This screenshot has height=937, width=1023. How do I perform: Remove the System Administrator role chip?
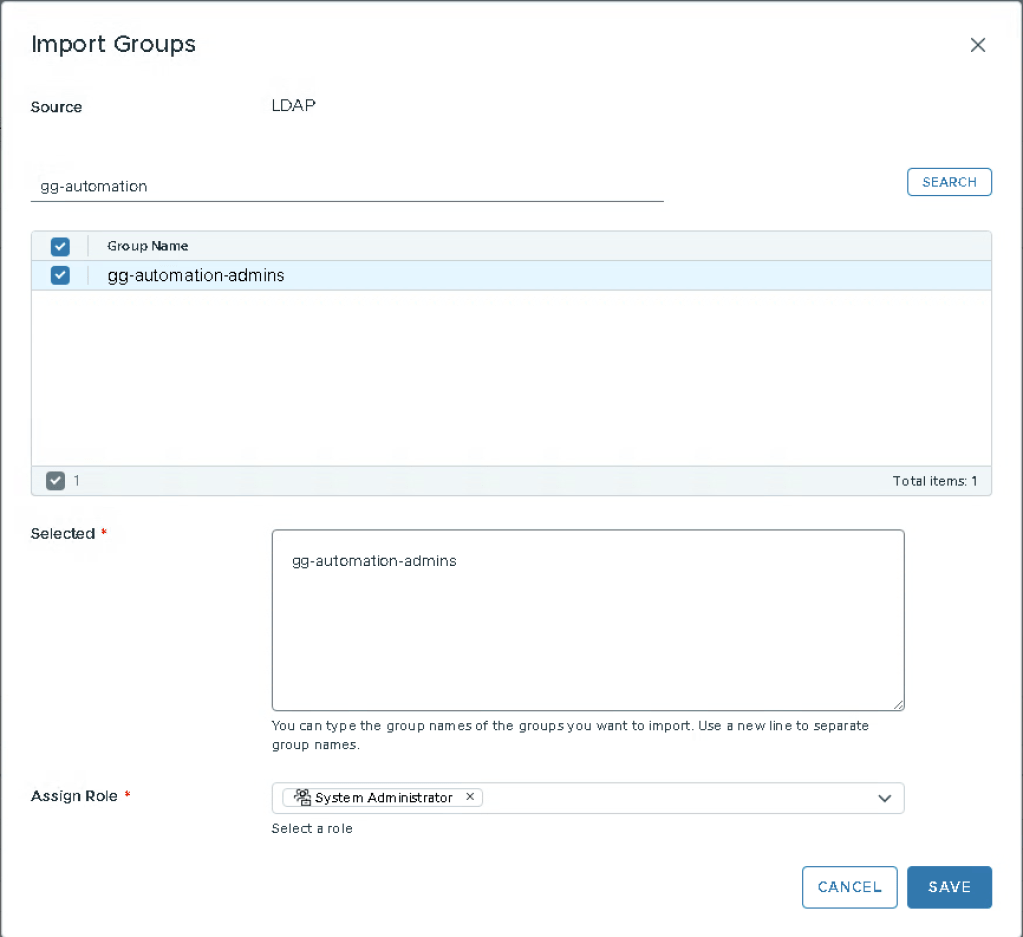click(x=470, y=797)
